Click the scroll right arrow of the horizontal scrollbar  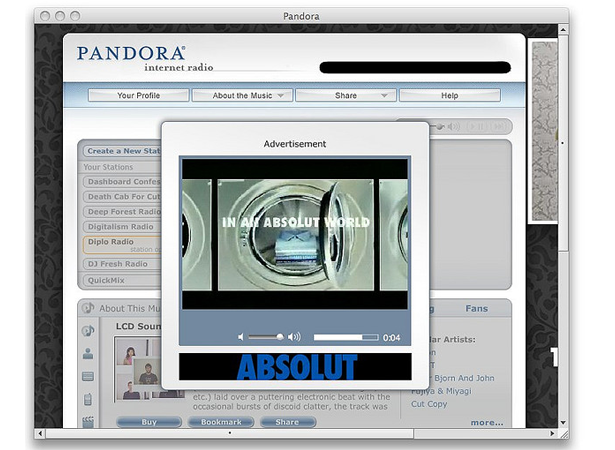click(x=552, y=433)
